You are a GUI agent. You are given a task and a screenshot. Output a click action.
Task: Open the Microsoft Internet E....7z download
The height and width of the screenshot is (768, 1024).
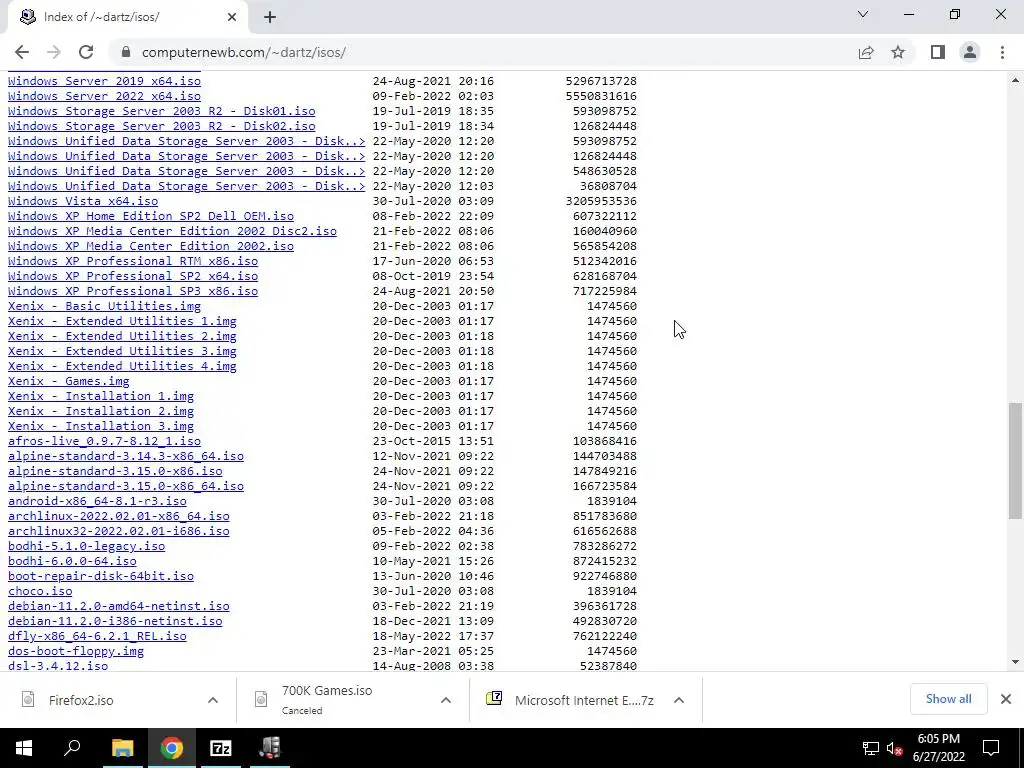(584, 700)
